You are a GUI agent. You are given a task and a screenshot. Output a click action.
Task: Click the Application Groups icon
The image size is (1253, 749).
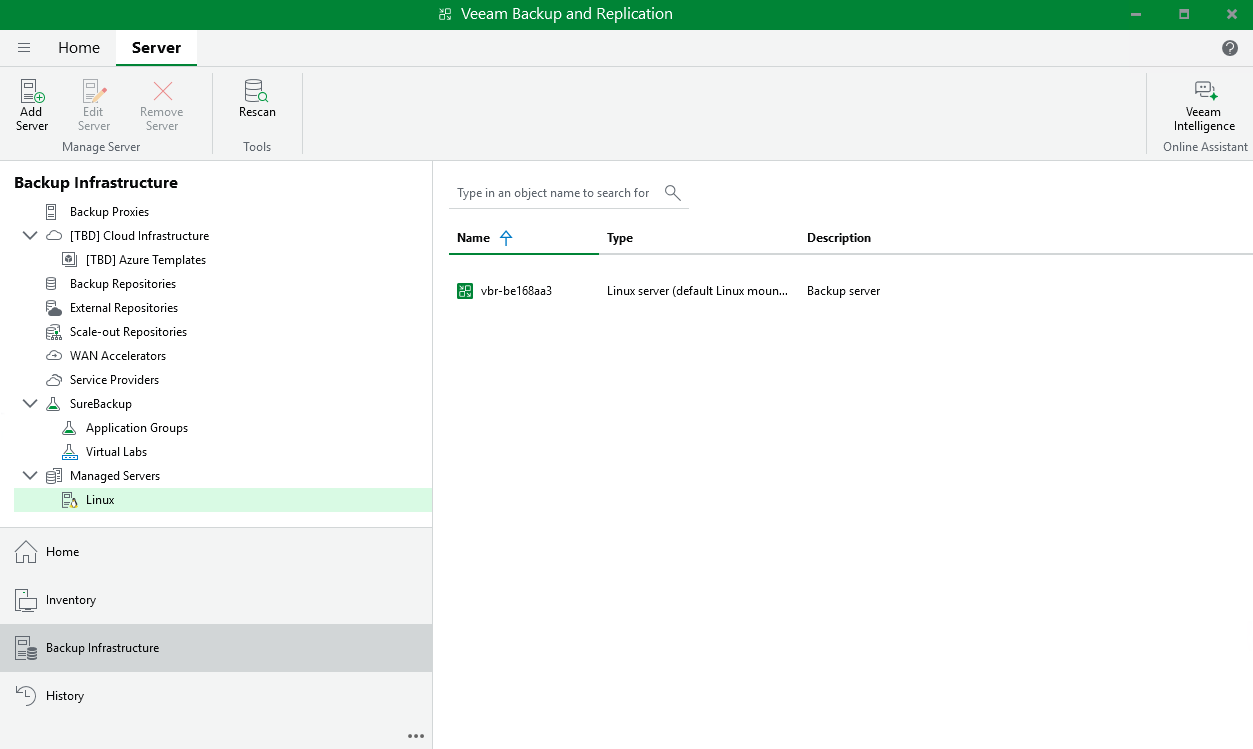[69, 428]
